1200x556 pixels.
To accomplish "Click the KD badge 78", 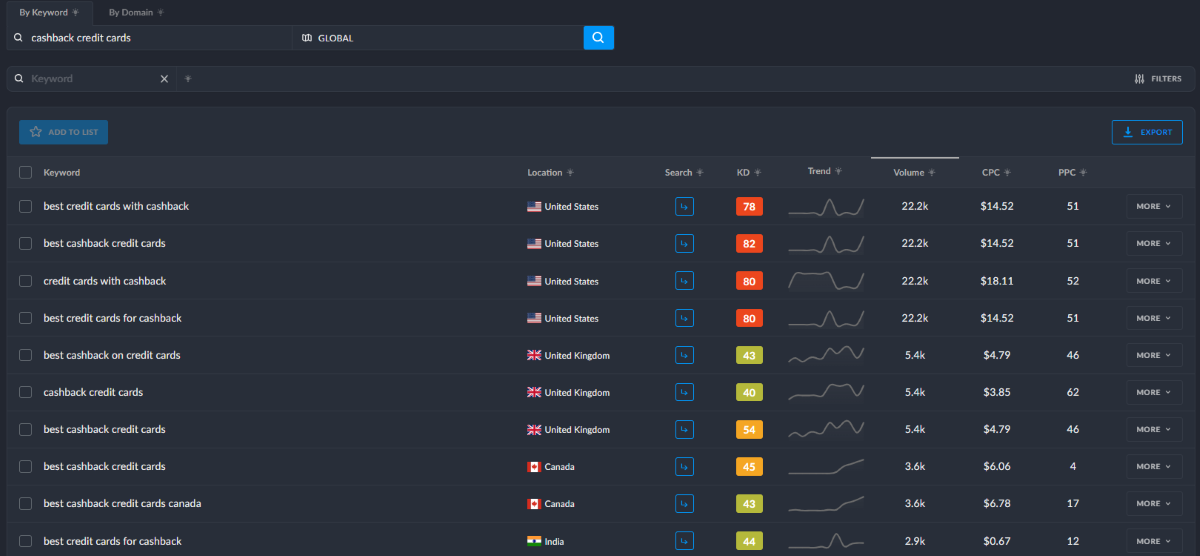I will (749, 207).
